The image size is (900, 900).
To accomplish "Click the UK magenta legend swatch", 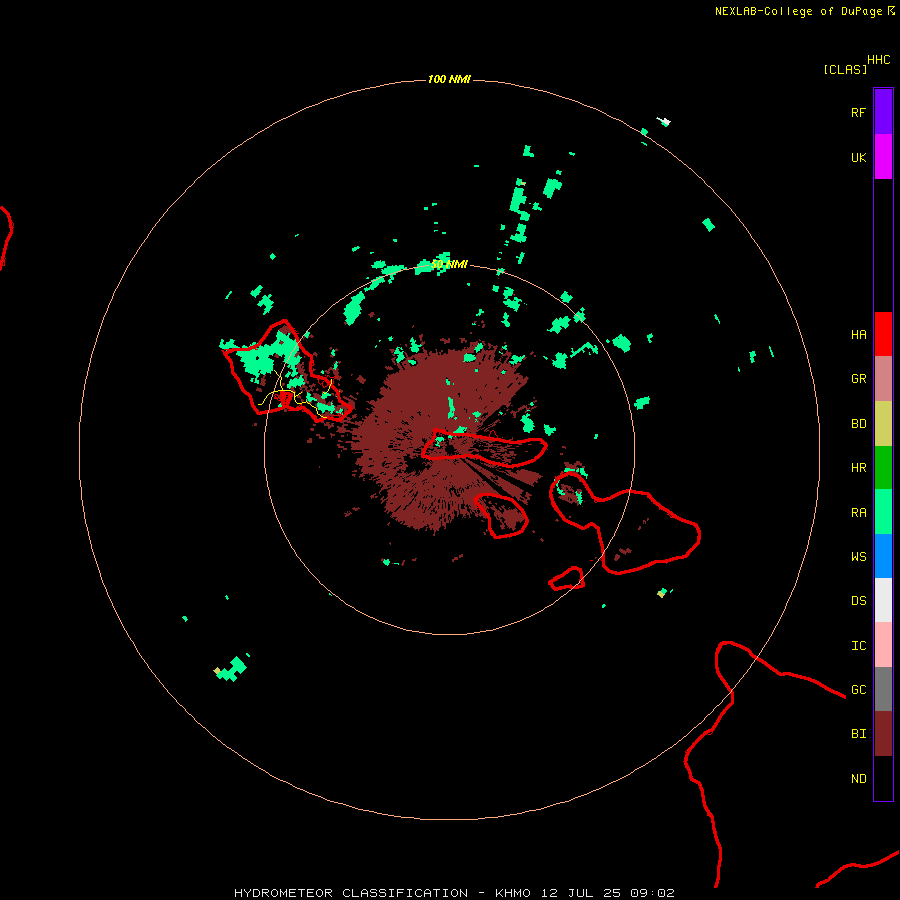I will 883,157.
